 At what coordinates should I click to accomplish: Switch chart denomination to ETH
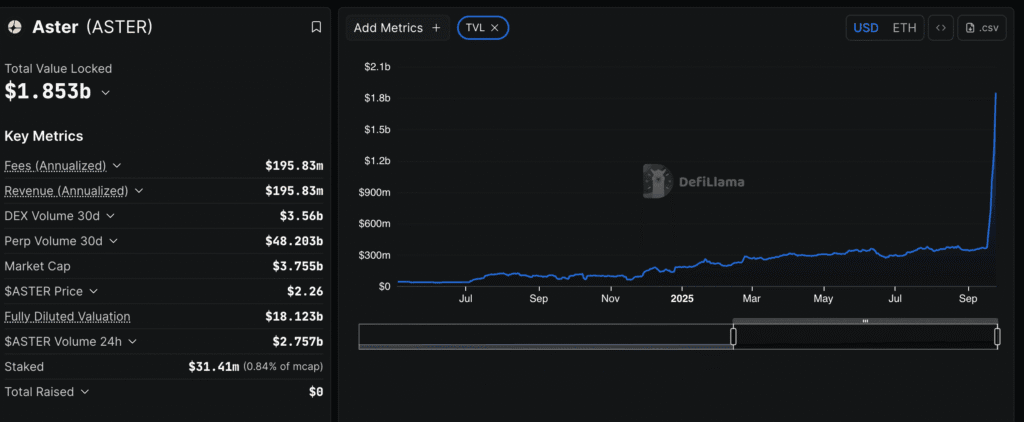coord(904,28)
